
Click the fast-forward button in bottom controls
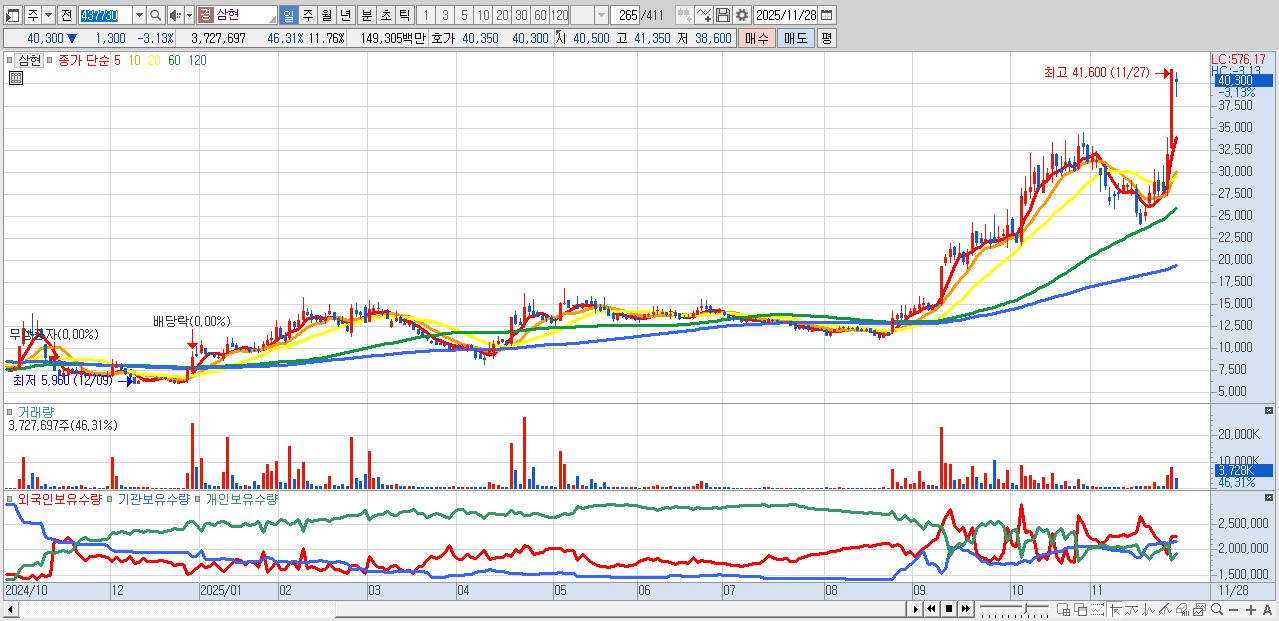(x=966, y=609)
